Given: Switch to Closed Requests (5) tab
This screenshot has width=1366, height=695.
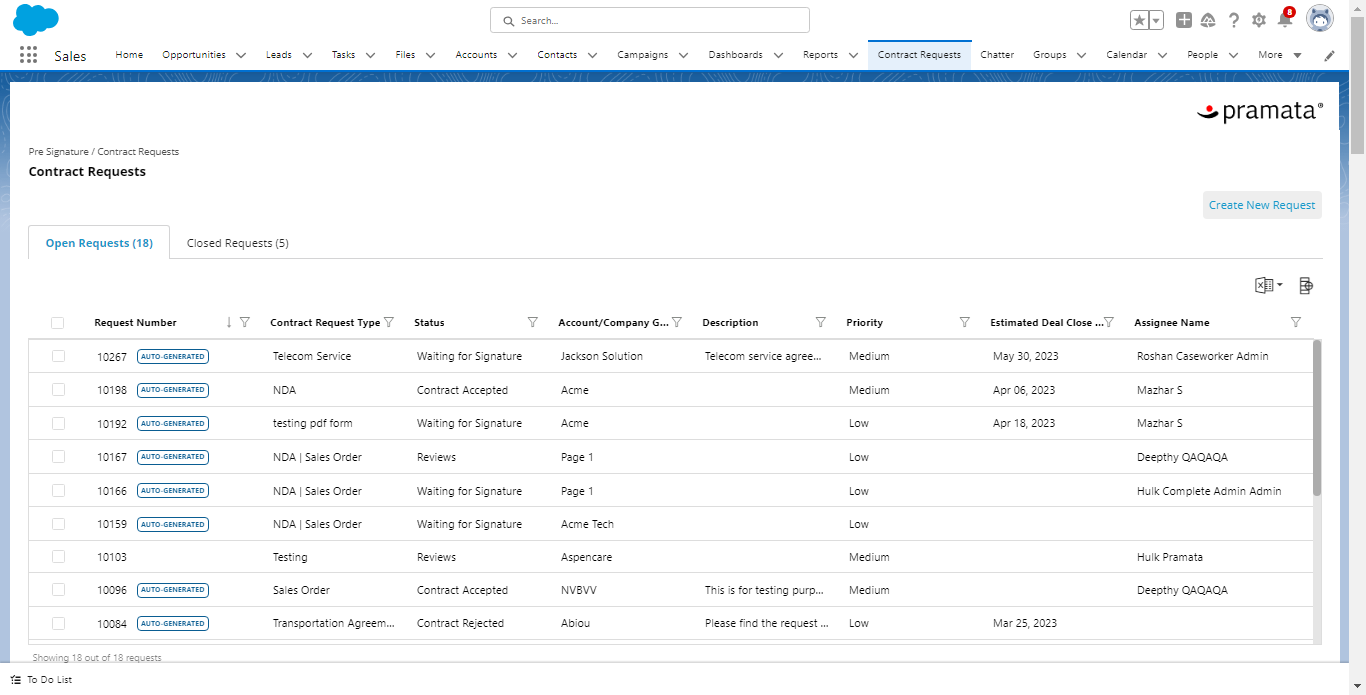Looking at the screenshot, I should [238, 243].
